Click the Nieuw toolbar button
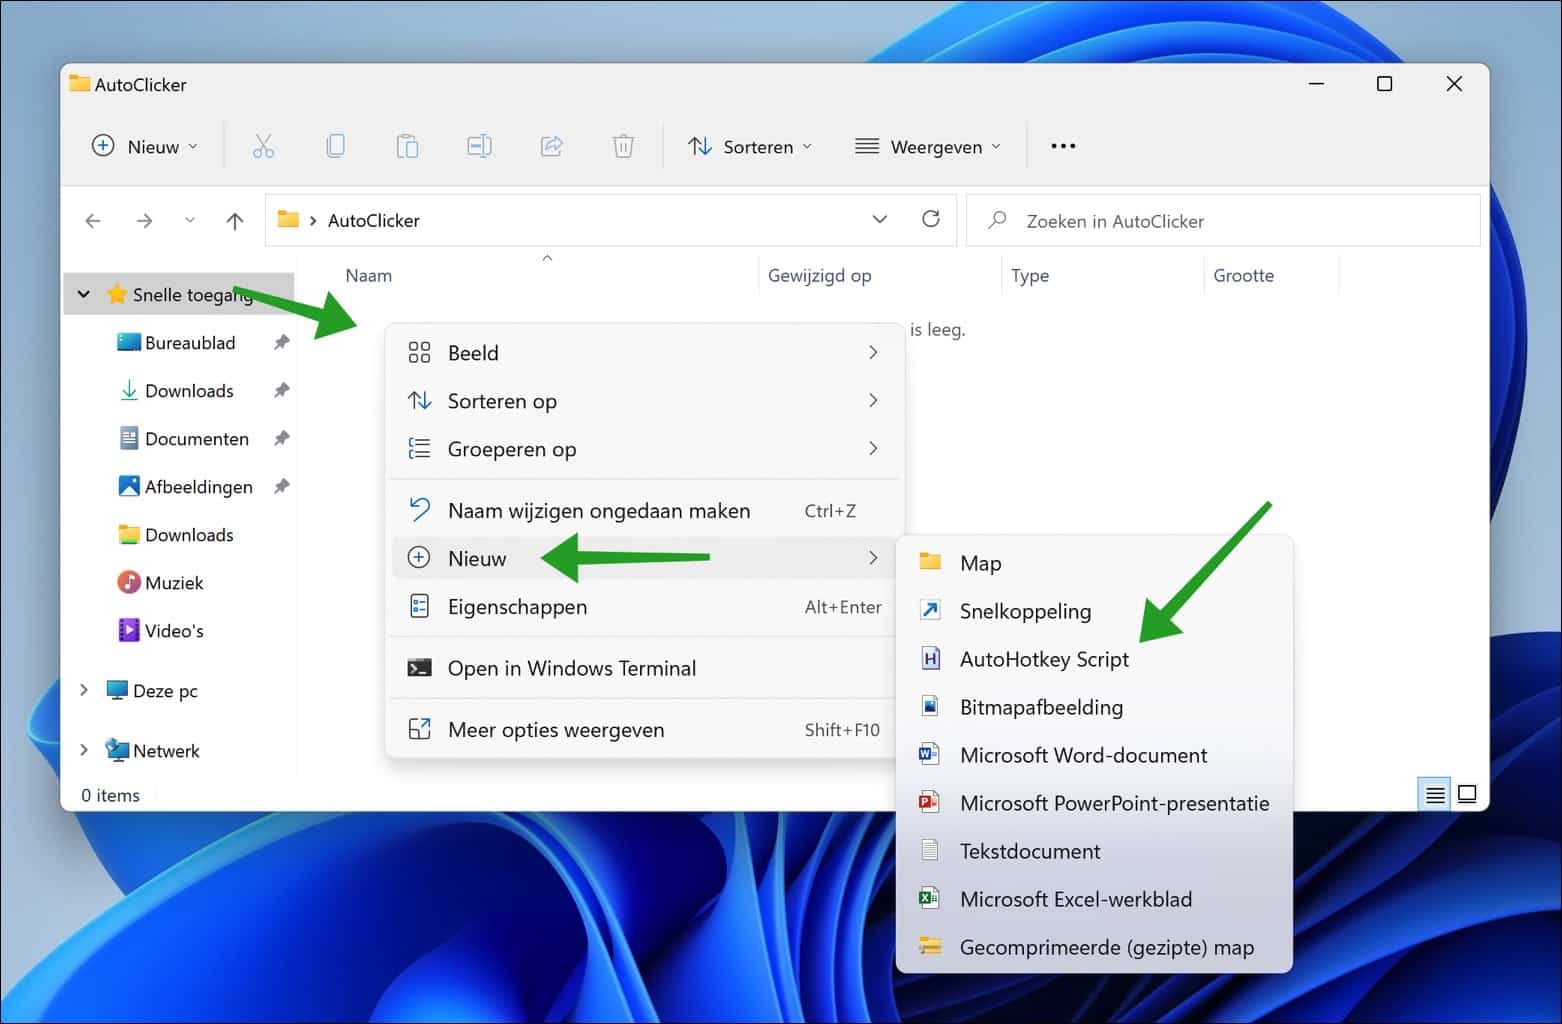The height and width of the screenshot is (1024, 1562). click(144, 147)
